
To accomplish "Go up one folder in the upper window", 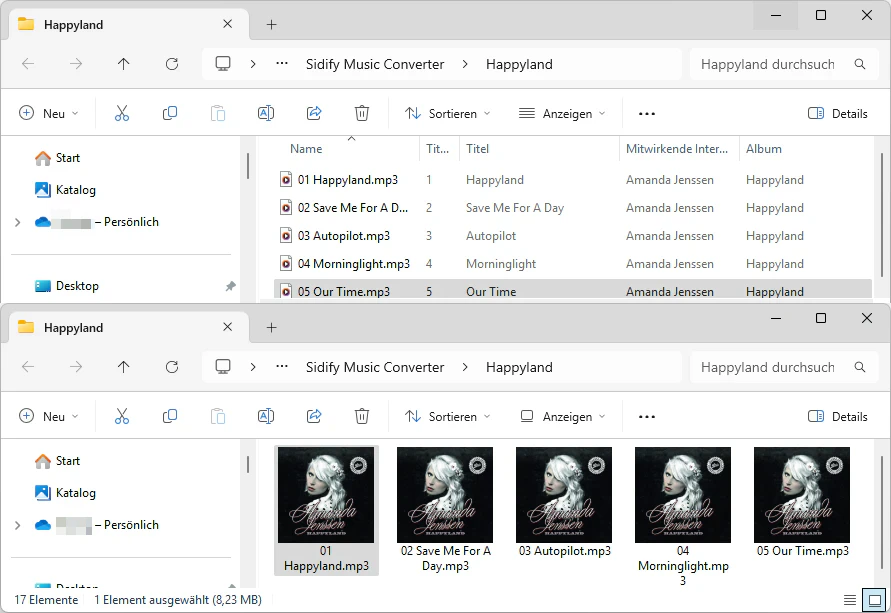I will click(x=123, y=64).
